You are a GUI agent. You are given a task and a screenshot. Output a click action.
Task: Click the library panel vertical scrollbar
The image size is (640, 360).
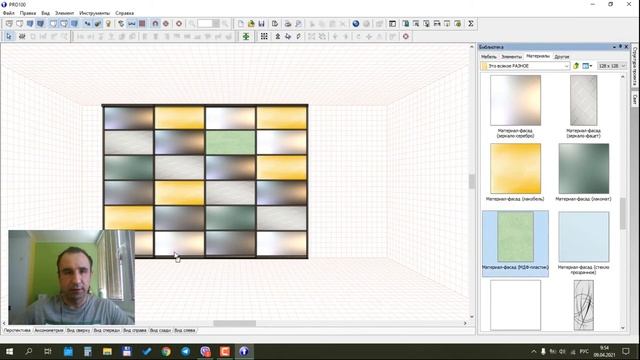tap(622, 213)
